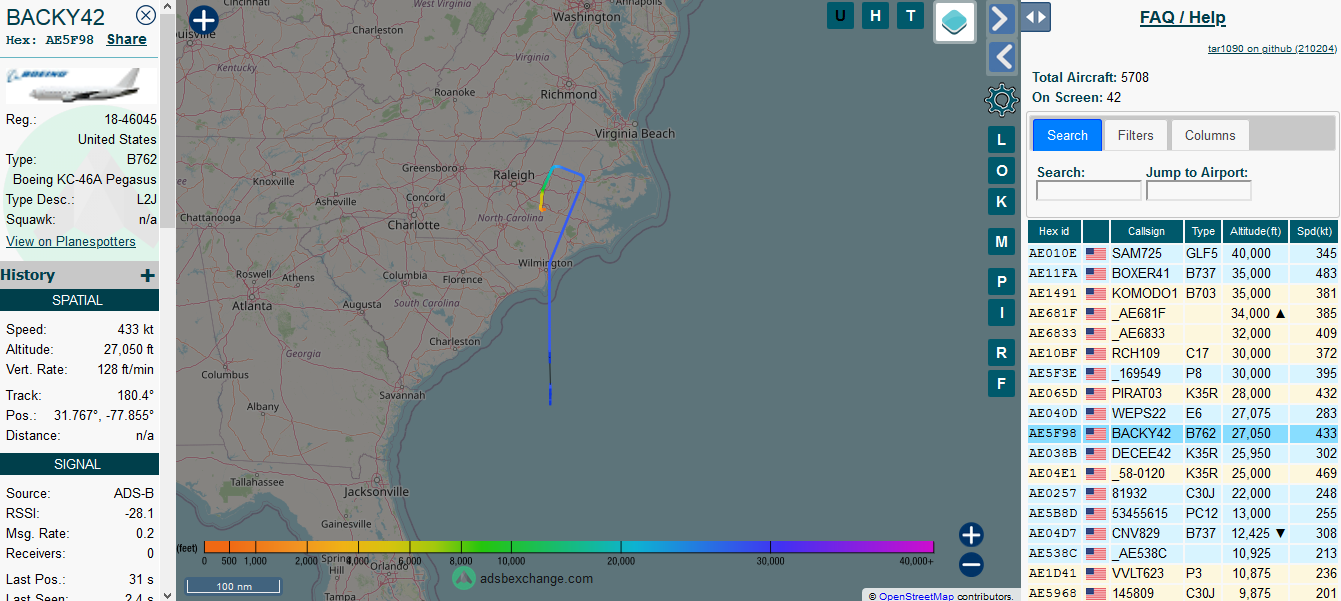Screen dimensions: 1341x601
Task: Open the settings gear menu
Action: tap(1002, 100)
